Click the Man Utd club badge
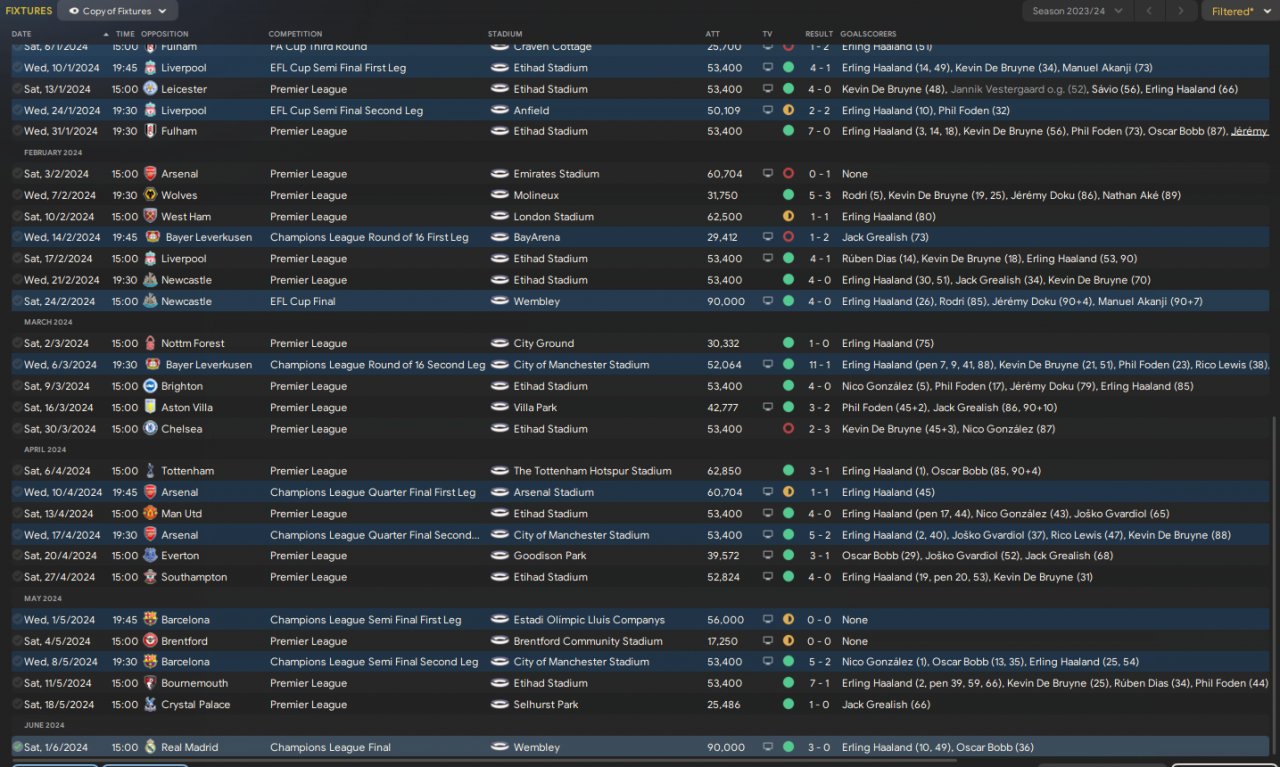Screen dimensions: 1280x767 [150, 514]
